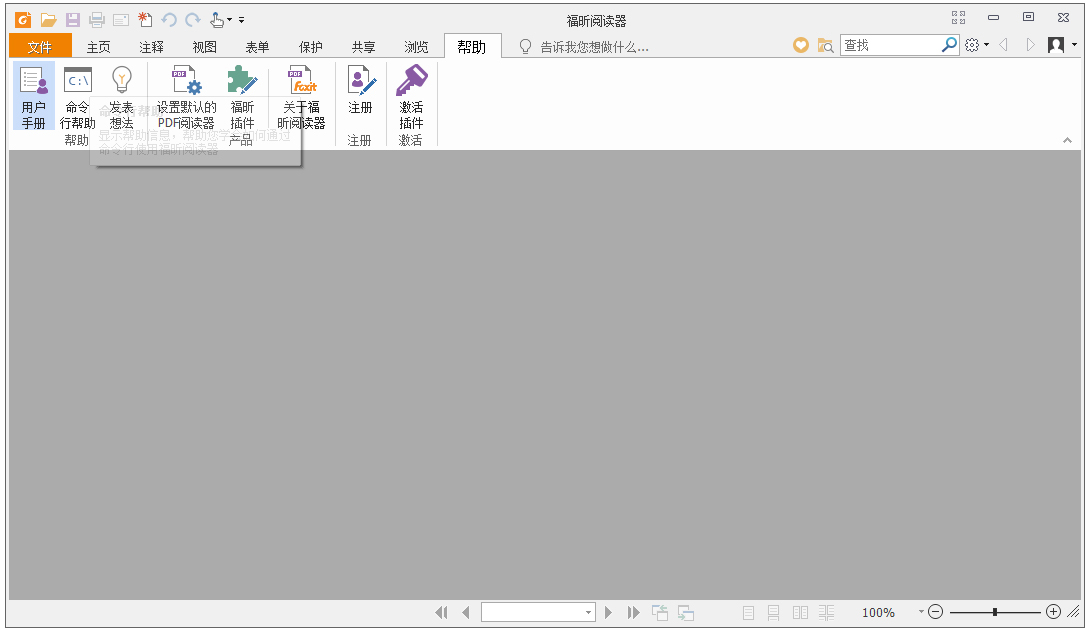Open the zoom percentage dropdown arrow
This screenshot has height=630, width=1089.
coord(921,612)
